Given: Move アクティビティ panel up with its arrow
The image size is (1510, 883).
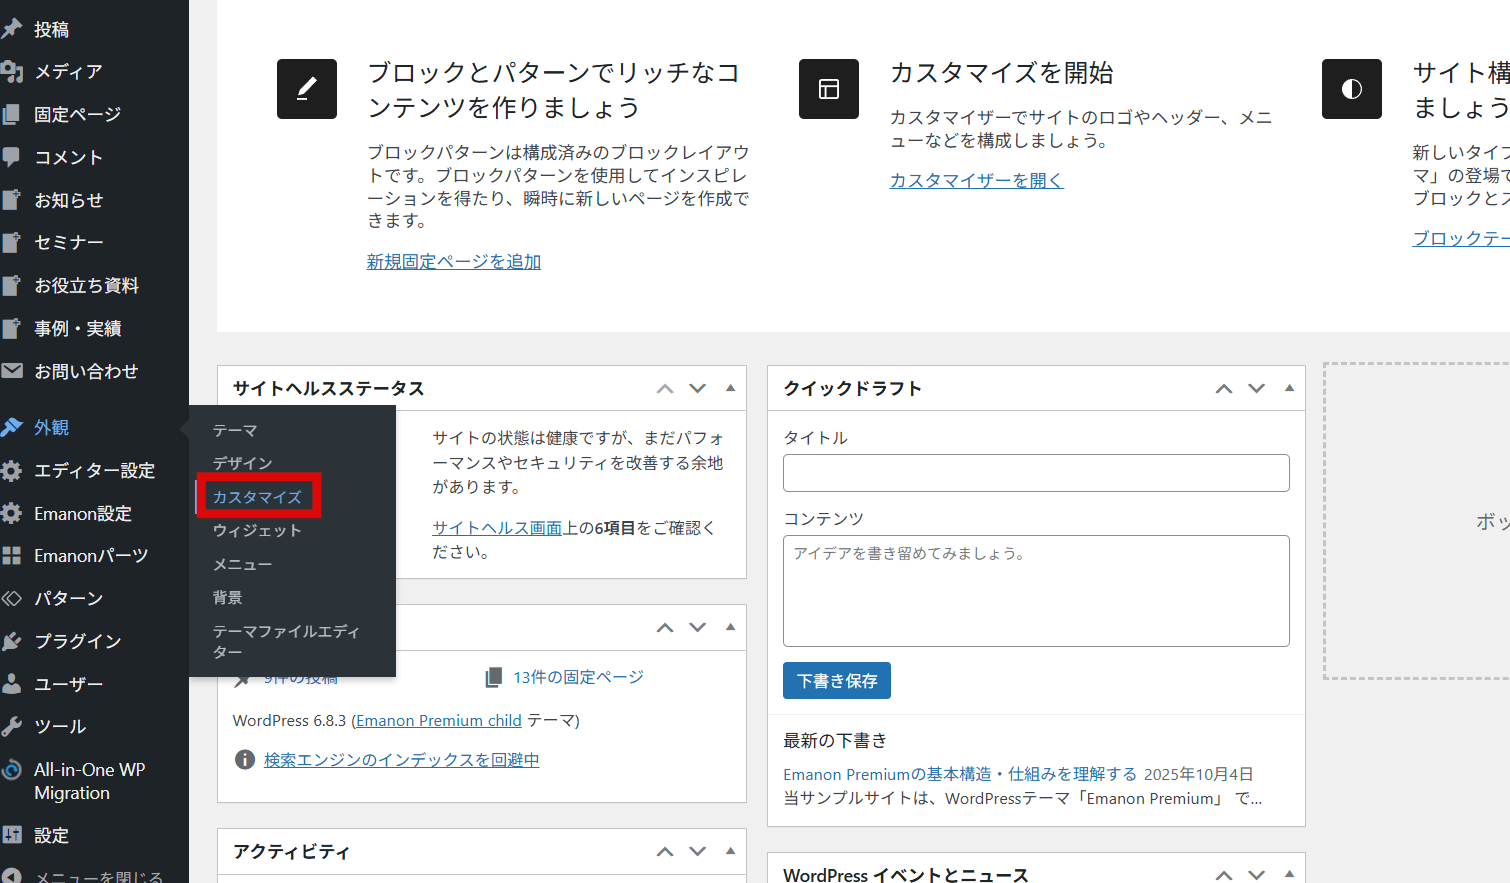Looking at the screenshot, I should pyautogui.click(x=665, y=852).
